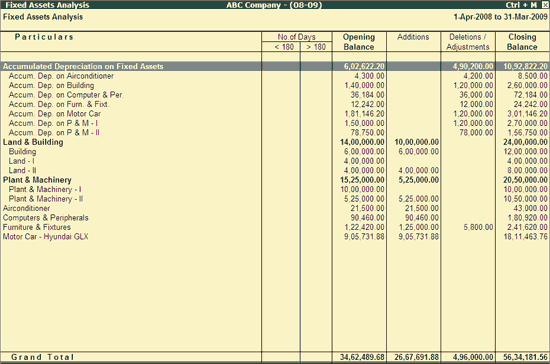Click the Additions column header

click(x=413, y=37)
